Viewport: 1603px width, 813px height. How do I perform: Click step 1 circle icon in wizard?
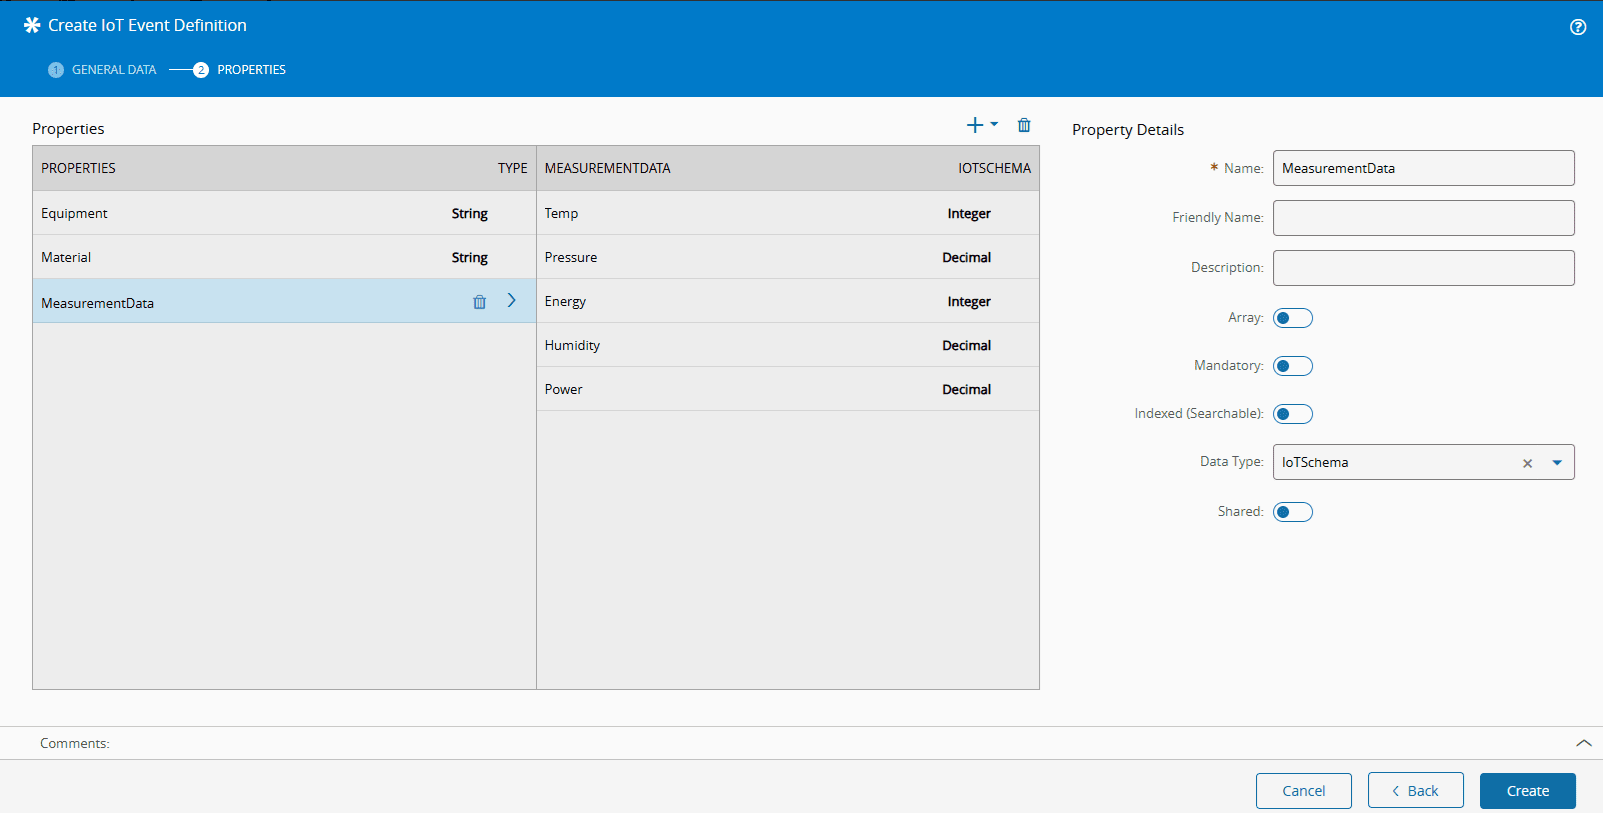[56, 70]
